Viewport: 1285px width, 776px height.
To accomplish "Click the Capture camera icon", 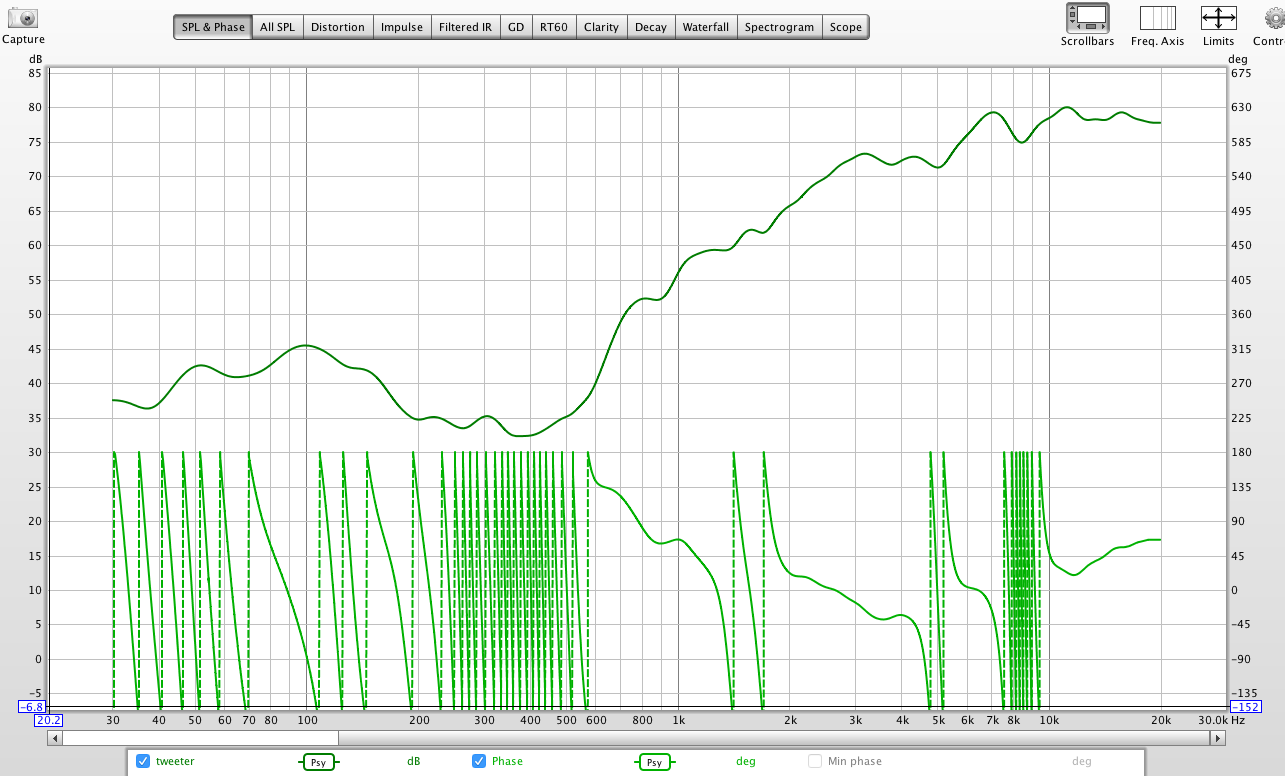I will pos(23,17).
